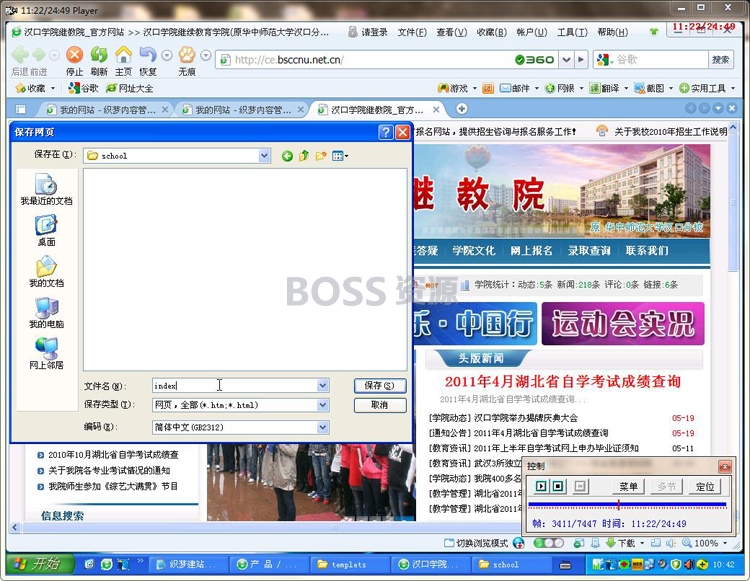
Task: Click the playback progress slider in control panel
Action: click(x=627, y=504)
